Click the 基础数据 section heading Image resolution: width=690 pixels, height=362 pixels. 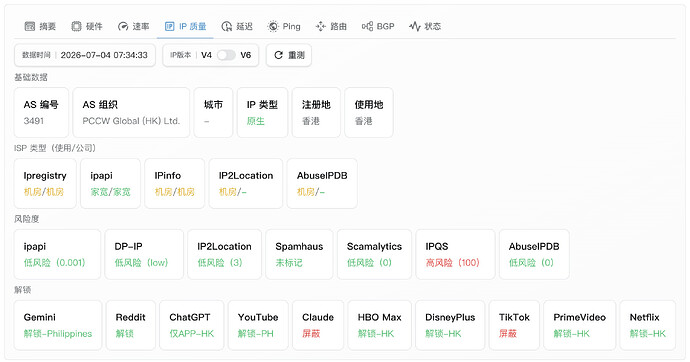pyautogui.click(x=31, y=77)
